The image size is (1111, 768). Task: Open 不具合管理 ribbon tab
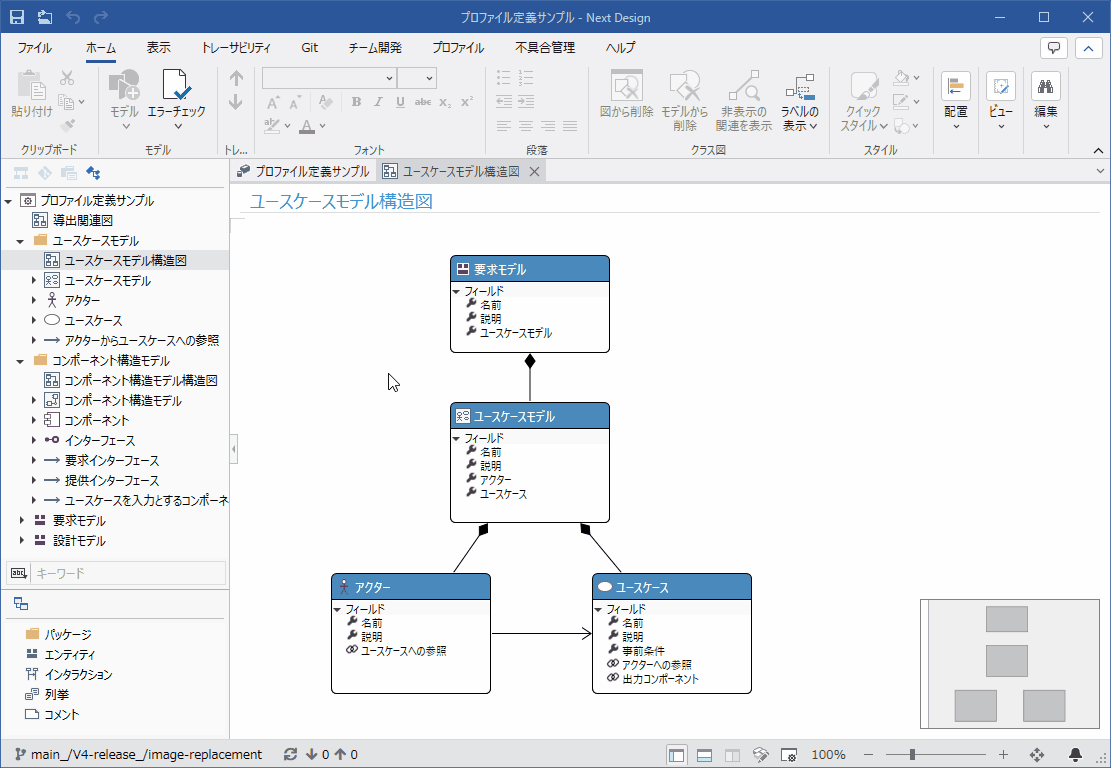coord(545,47)
